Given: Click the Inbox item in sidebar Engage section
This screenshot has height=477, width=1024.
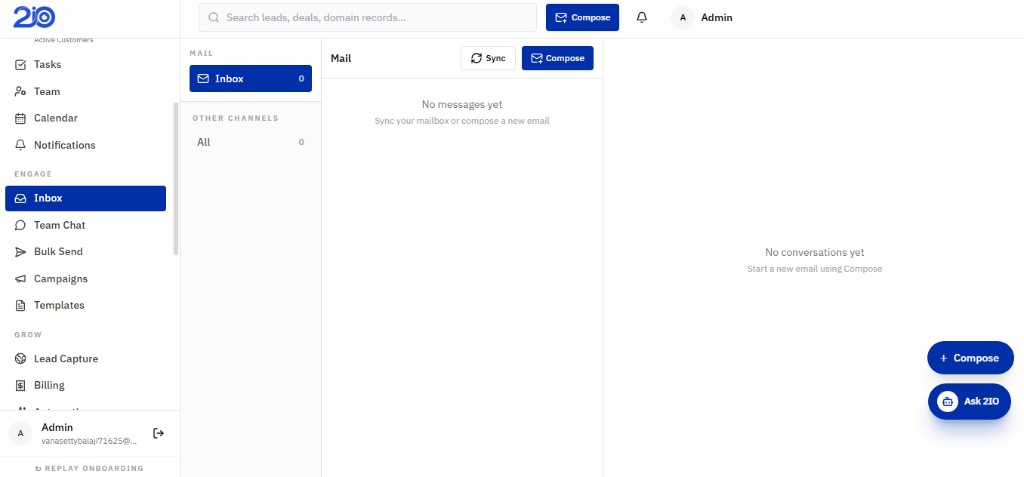Looking at the screenshot, I should point(86,199).
